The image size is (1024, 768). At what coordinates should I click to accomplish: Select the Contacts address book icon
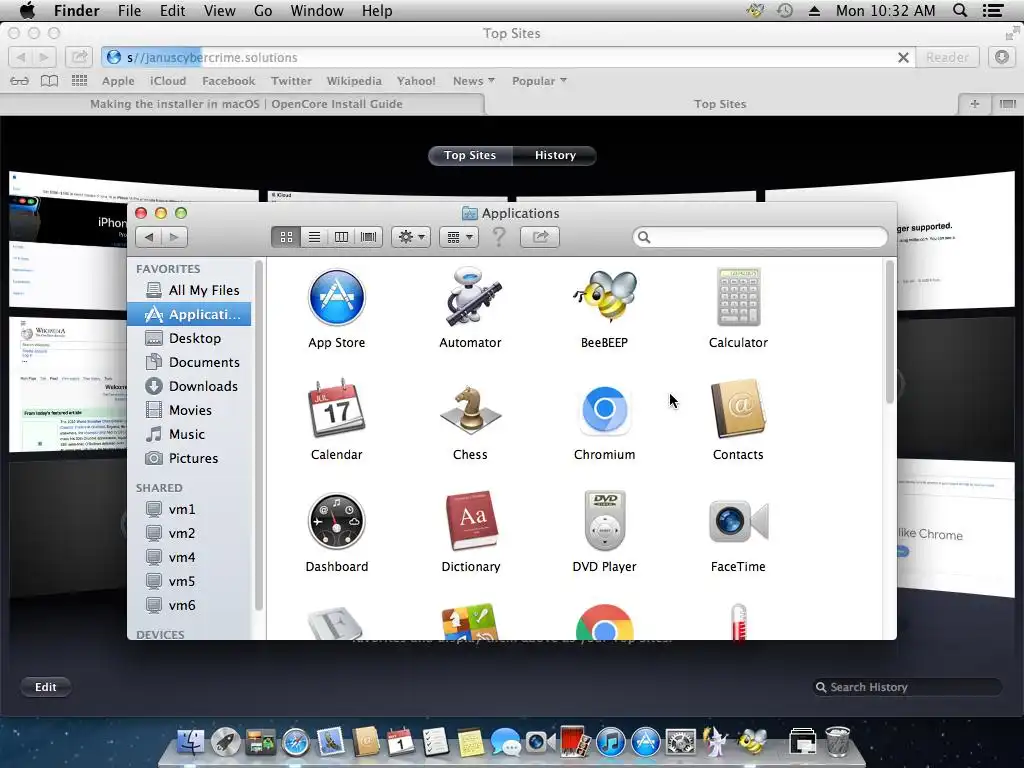pyautogui.click(x=738, y=409)
